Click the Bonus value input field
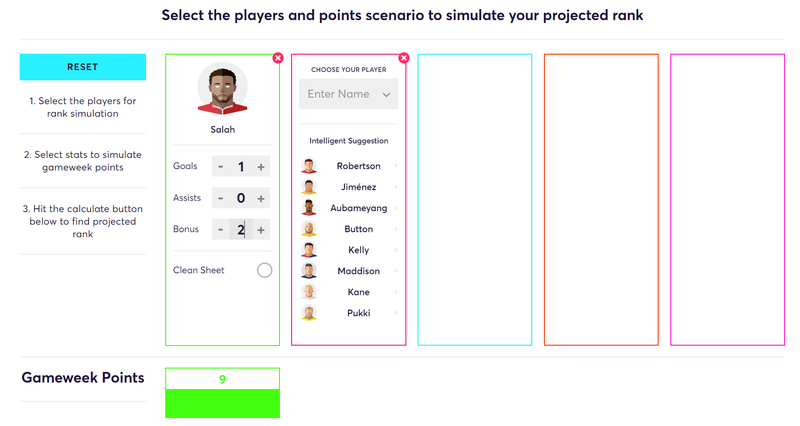This screenshot has height=426, width=800. pyautogui.click(x=241, y=230)
